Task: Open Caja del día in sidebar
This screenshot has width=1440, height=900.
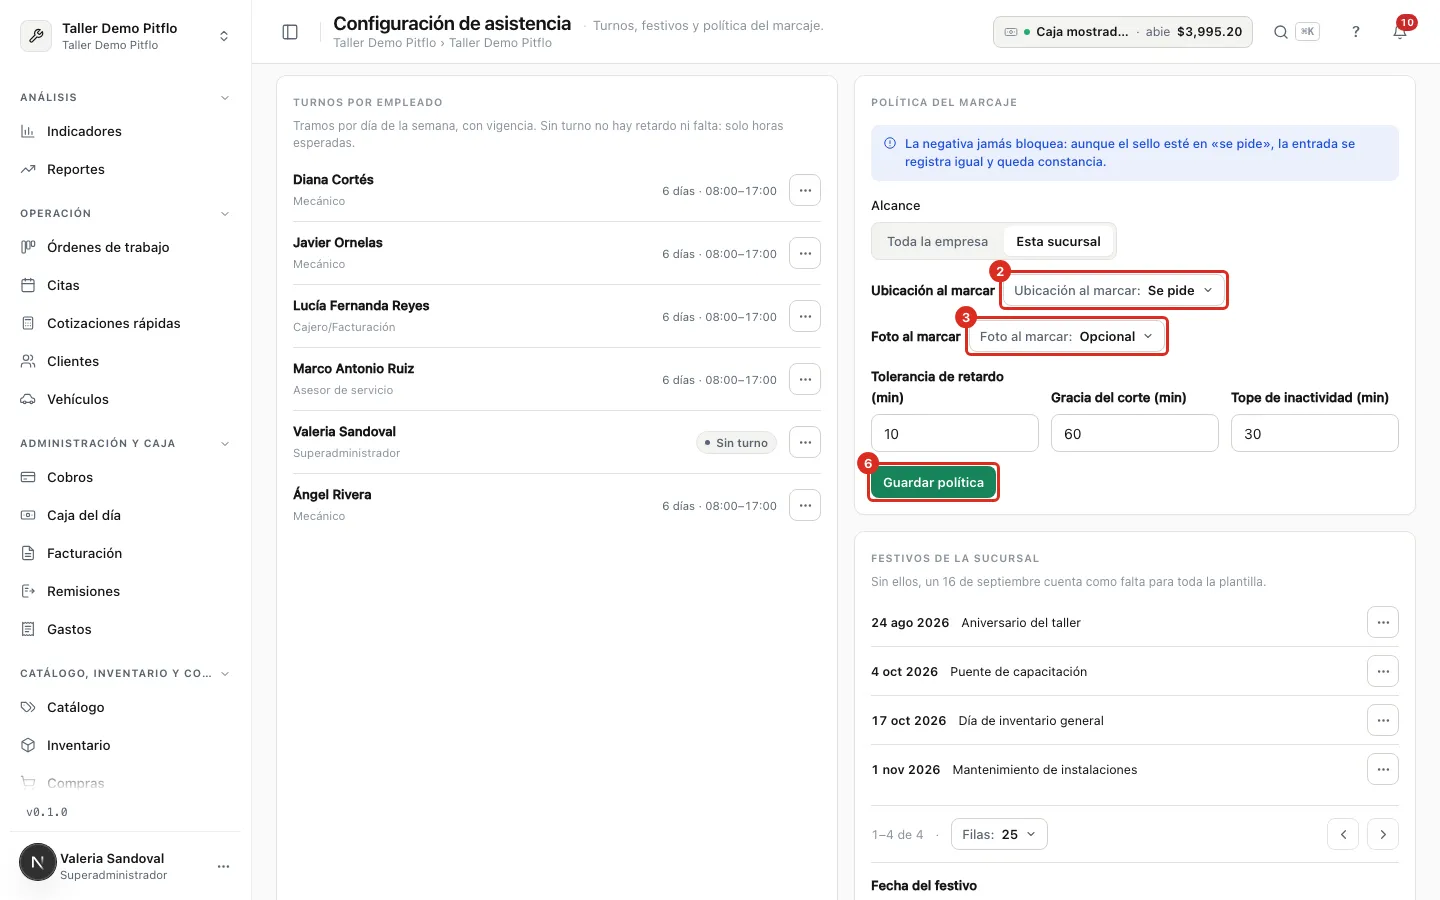Action: (x=126, y=515)
